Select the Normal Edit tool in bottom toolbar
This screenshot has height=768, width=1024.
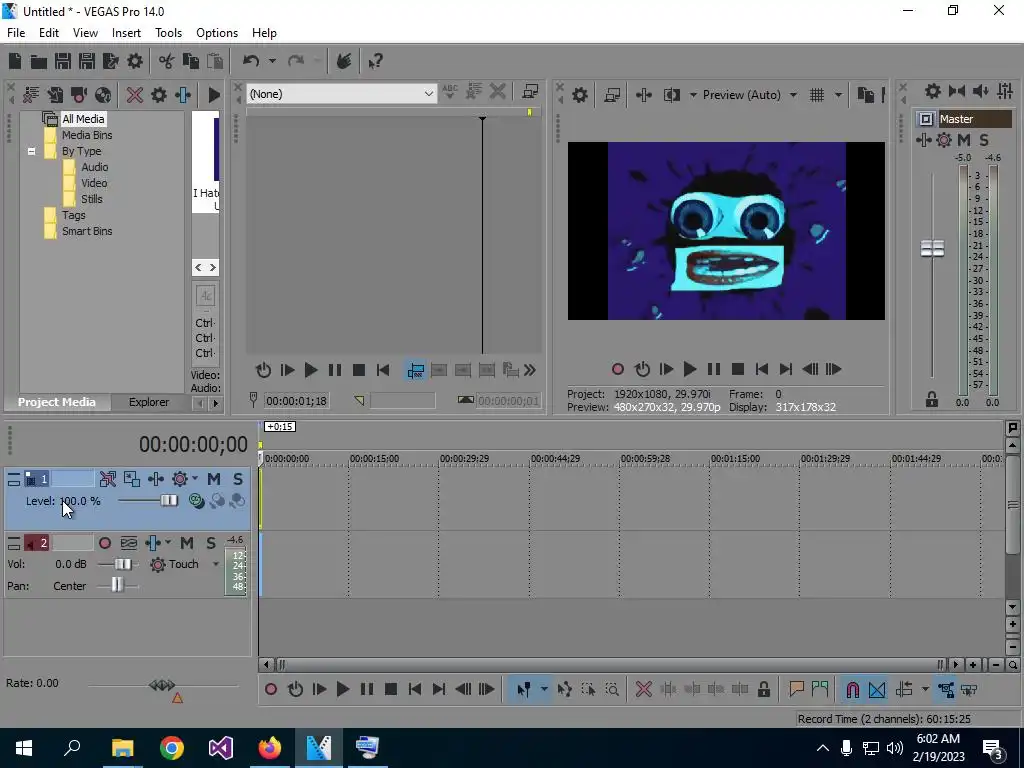click(524, 689)
